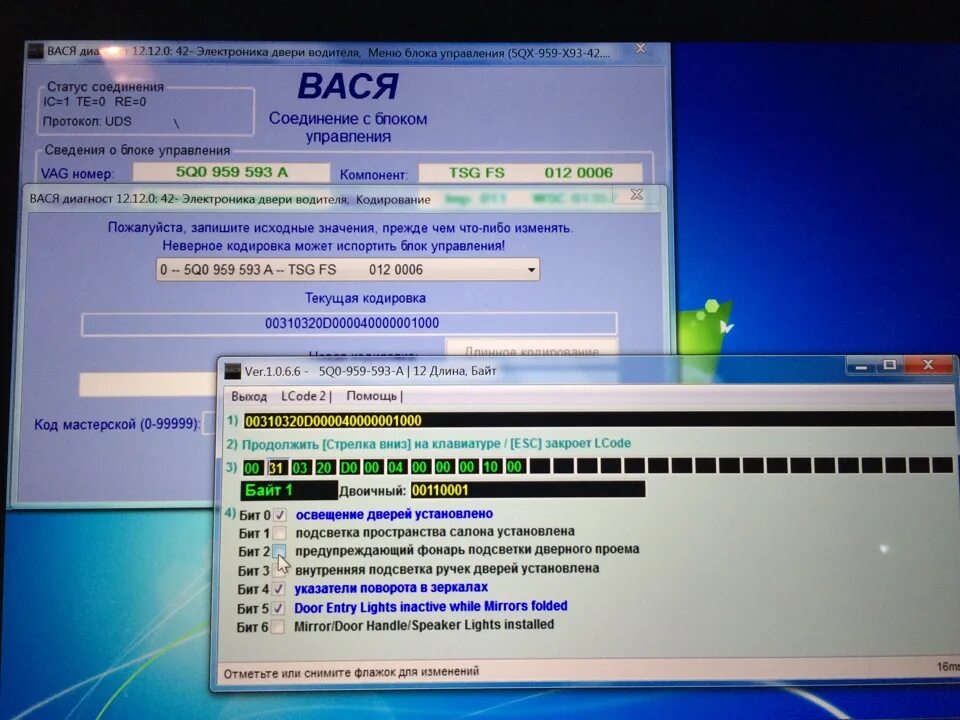Toggle Бит 0 door lighting installed checkbox
Image resolution: width=960 pixels, height=720 pixels.
pos(279,515)
